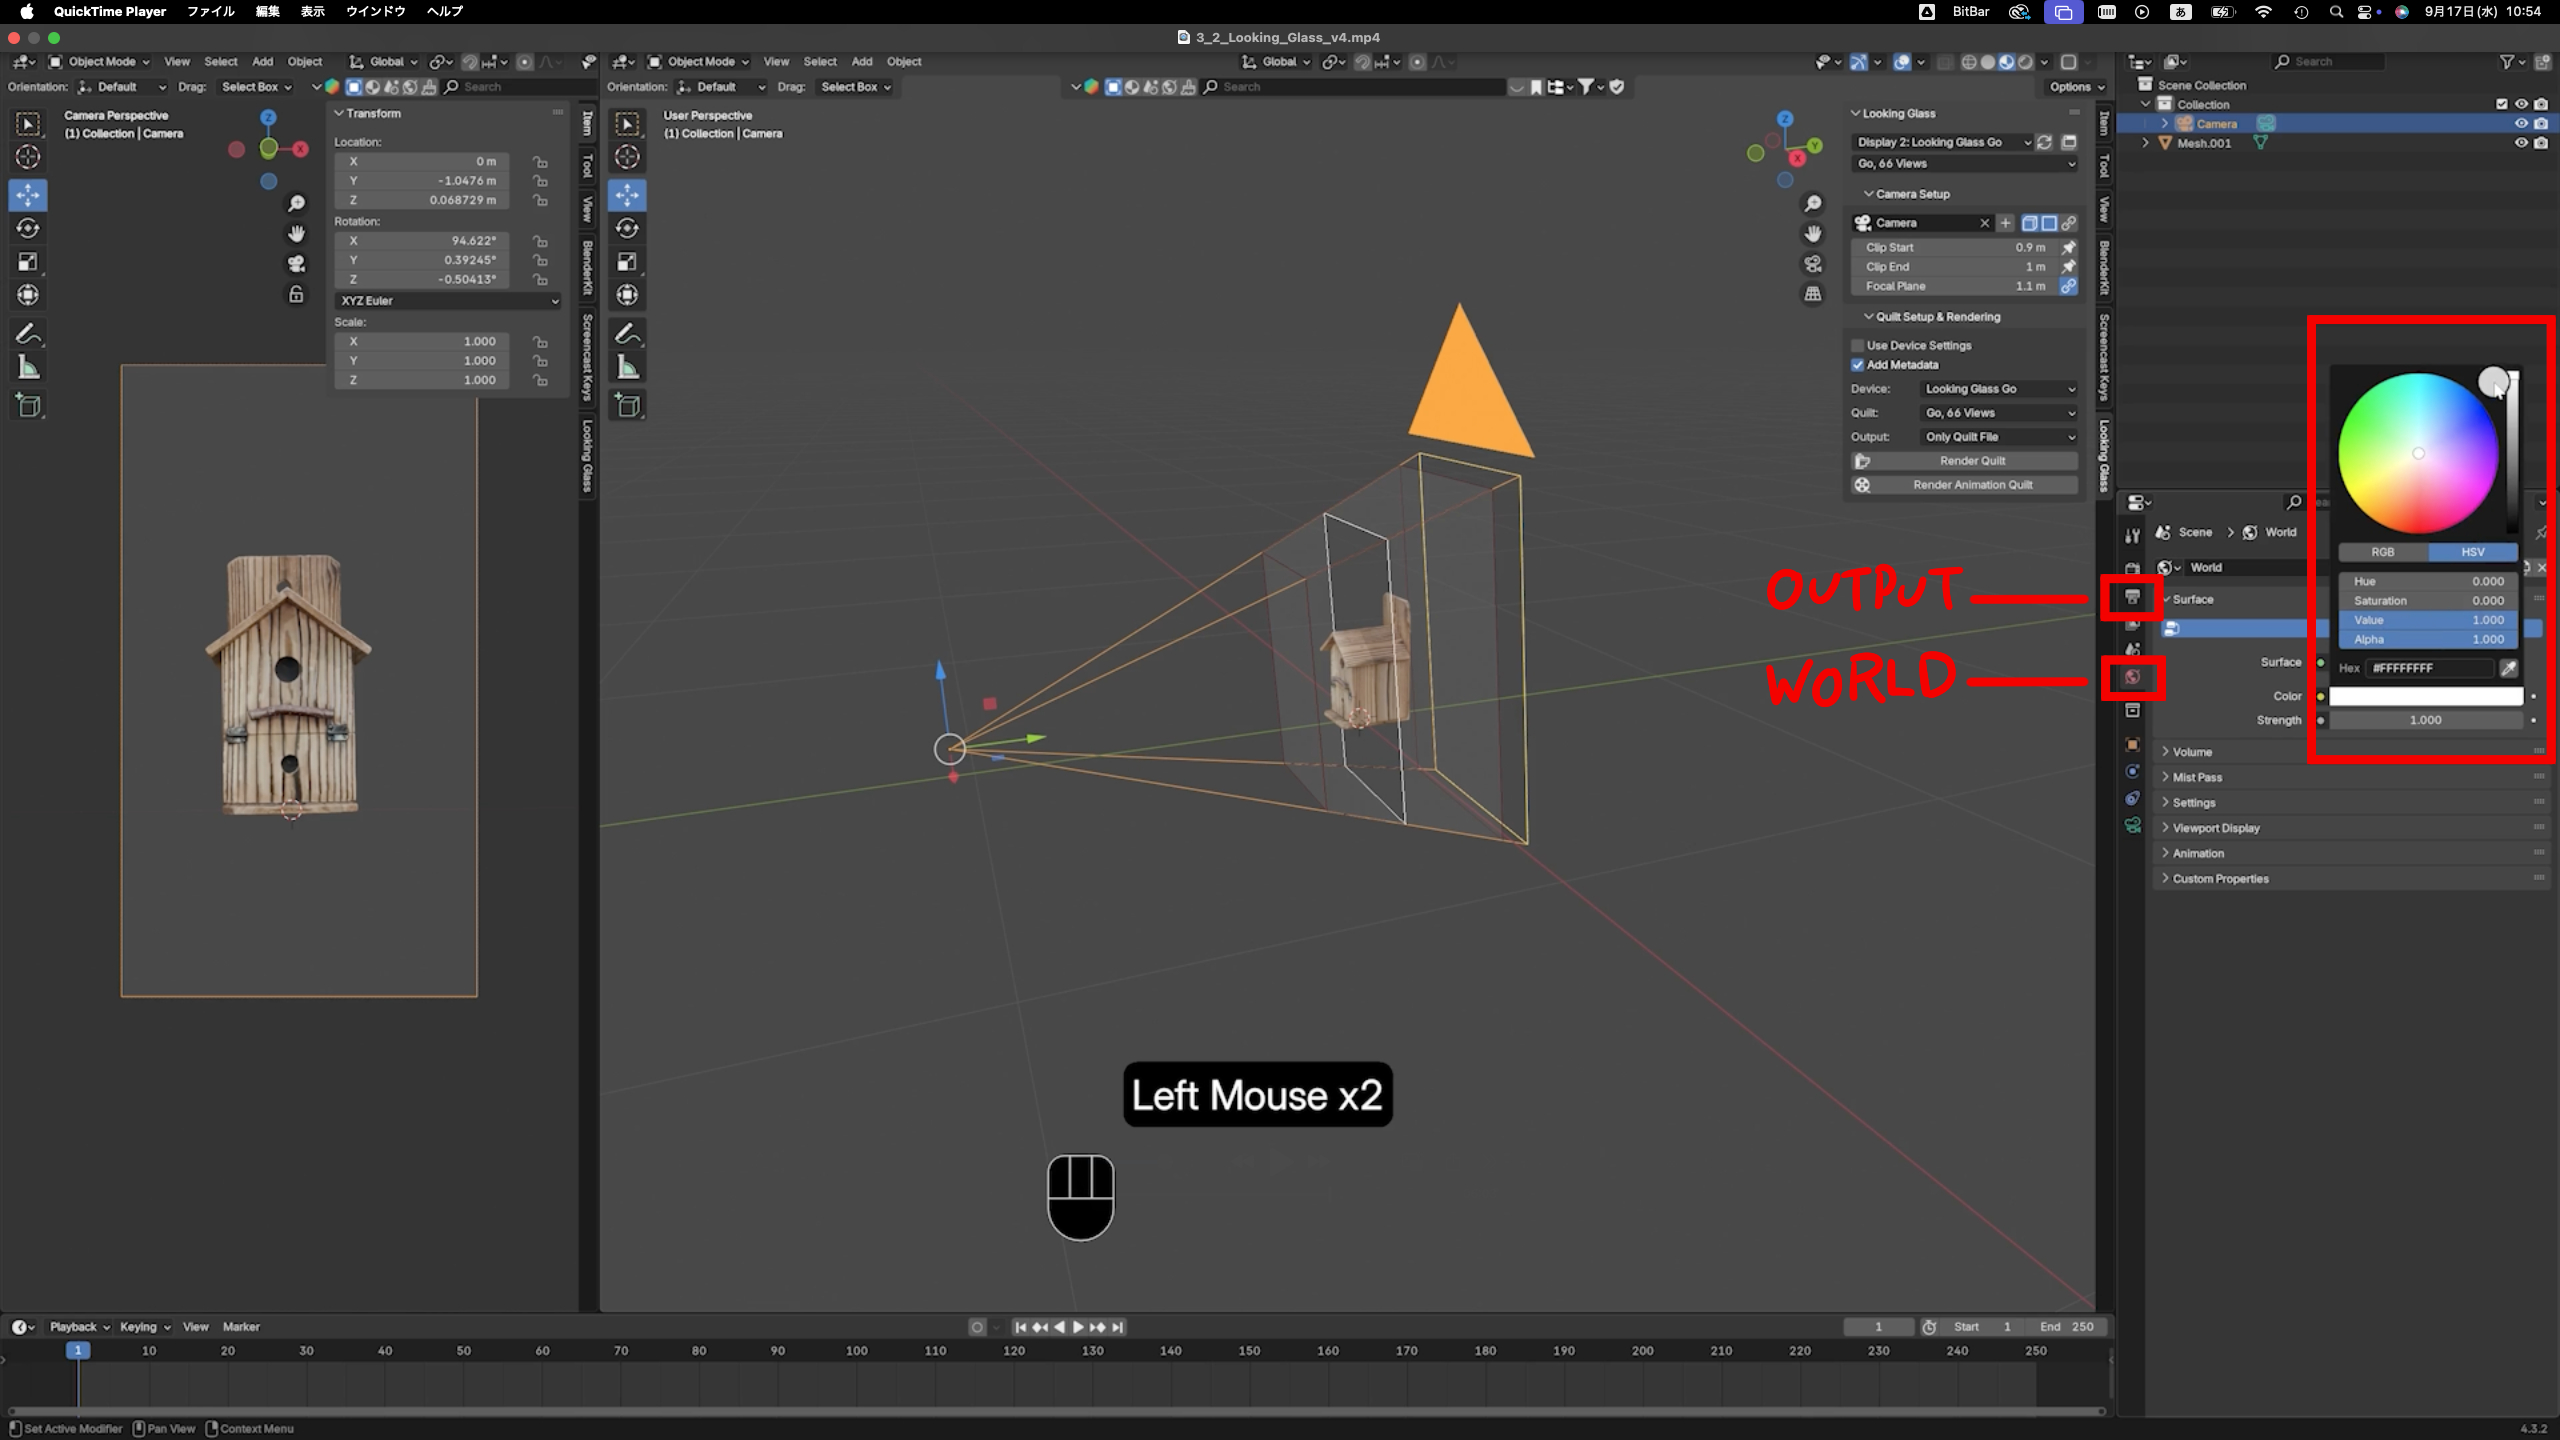Enable the Use Device Settings checkbox

[x=1858, y=345]
